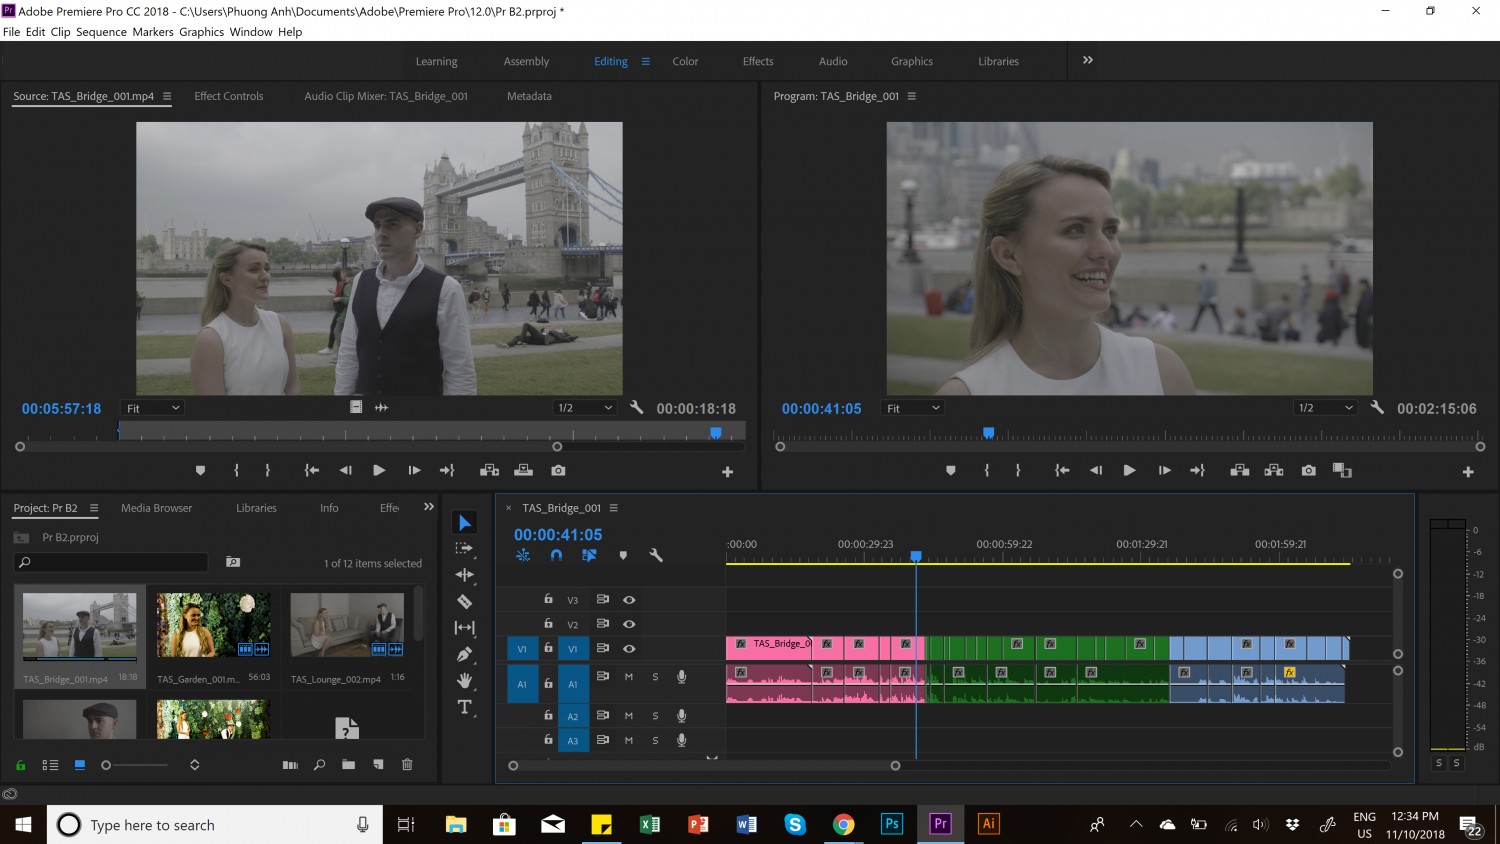Click Export Frame camera in Program monitor
The height and width of the screenshot is (844, 1500).
(x=1308, y=470)
